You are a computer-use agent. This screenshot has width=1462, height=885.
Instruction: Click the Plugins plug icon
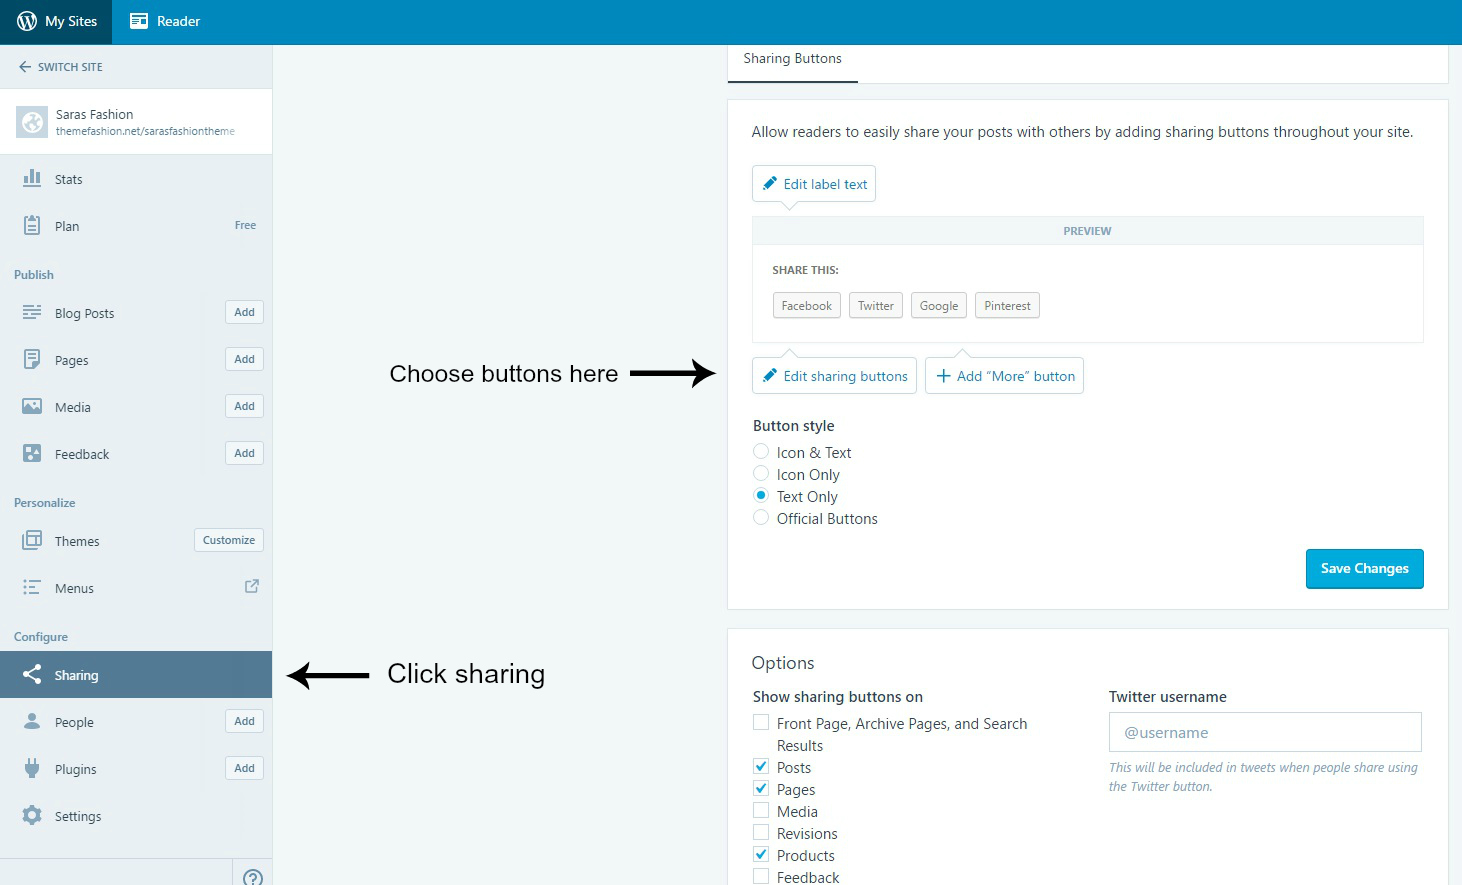click(x=32, y=768)
